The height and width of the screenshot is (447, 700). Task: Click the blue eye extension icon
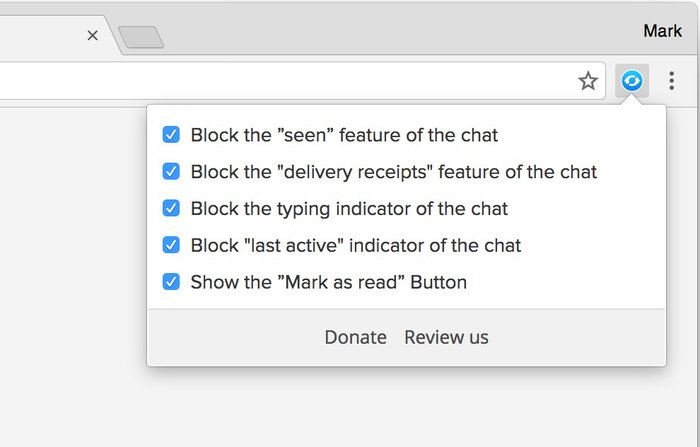coord(632,81)
